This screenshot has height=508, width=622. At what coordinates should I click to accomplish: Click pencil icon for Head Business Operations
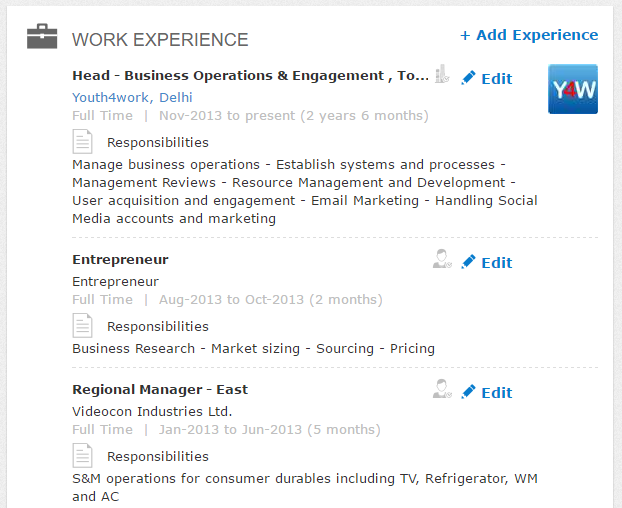pyautogui.click(x=468, y=78)
